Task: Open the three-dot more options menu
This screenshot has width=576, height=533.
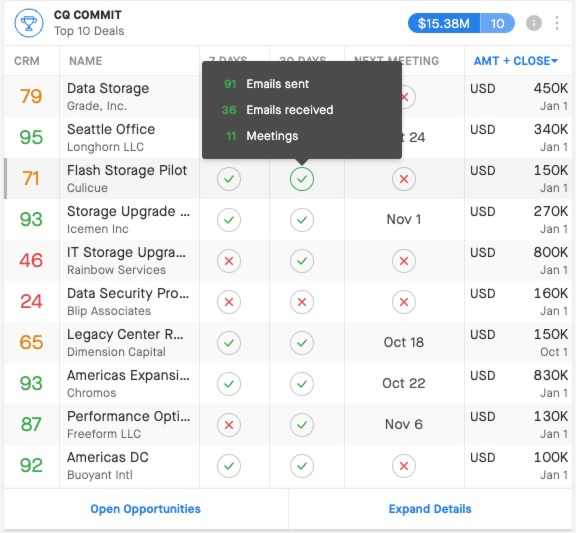Action: point(557,23)
